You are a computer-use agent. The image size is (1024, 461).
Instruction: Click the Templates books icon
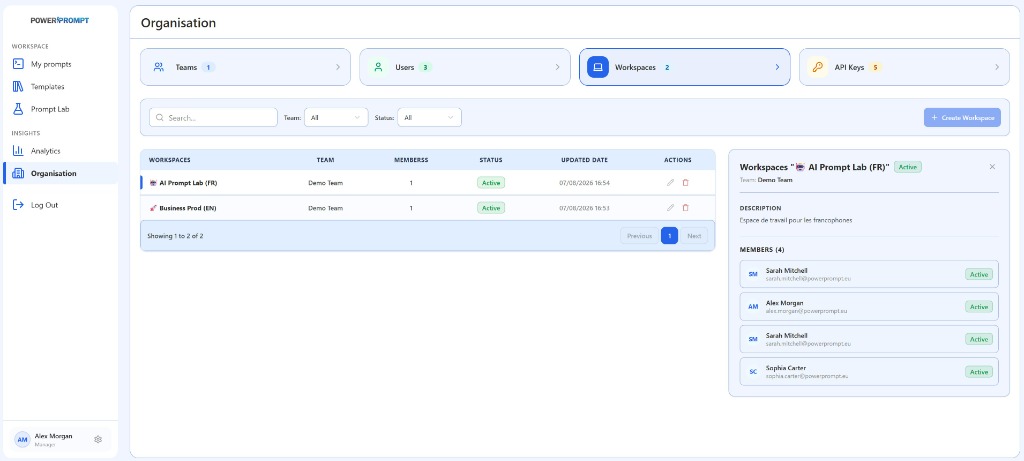pyautogui.click(x=18, y=86)
